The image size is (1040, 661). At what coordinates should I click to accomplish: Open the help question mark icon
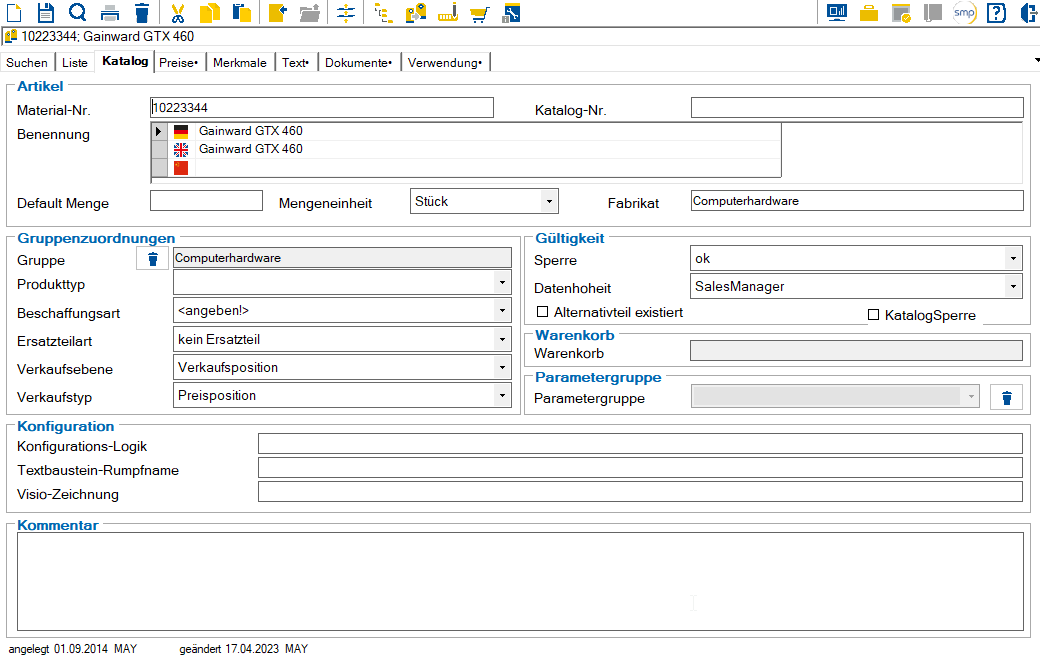996,13
